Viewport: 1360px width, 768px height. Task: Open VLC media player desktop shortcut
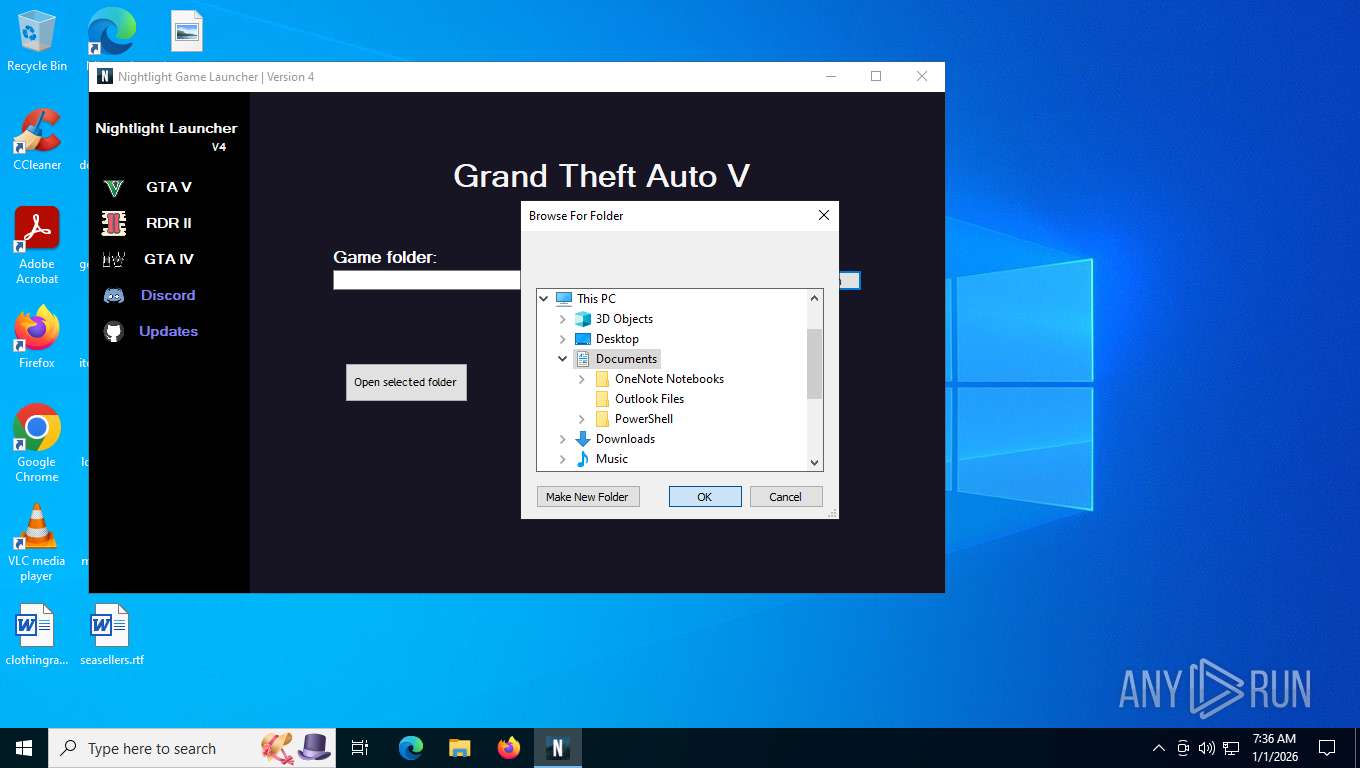click(37, 543)
